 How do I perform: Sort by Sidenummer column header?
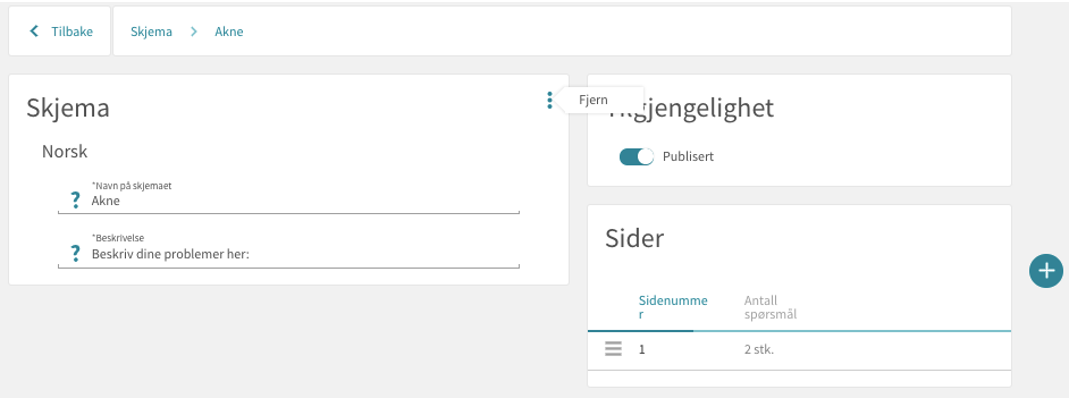(673, 307)
